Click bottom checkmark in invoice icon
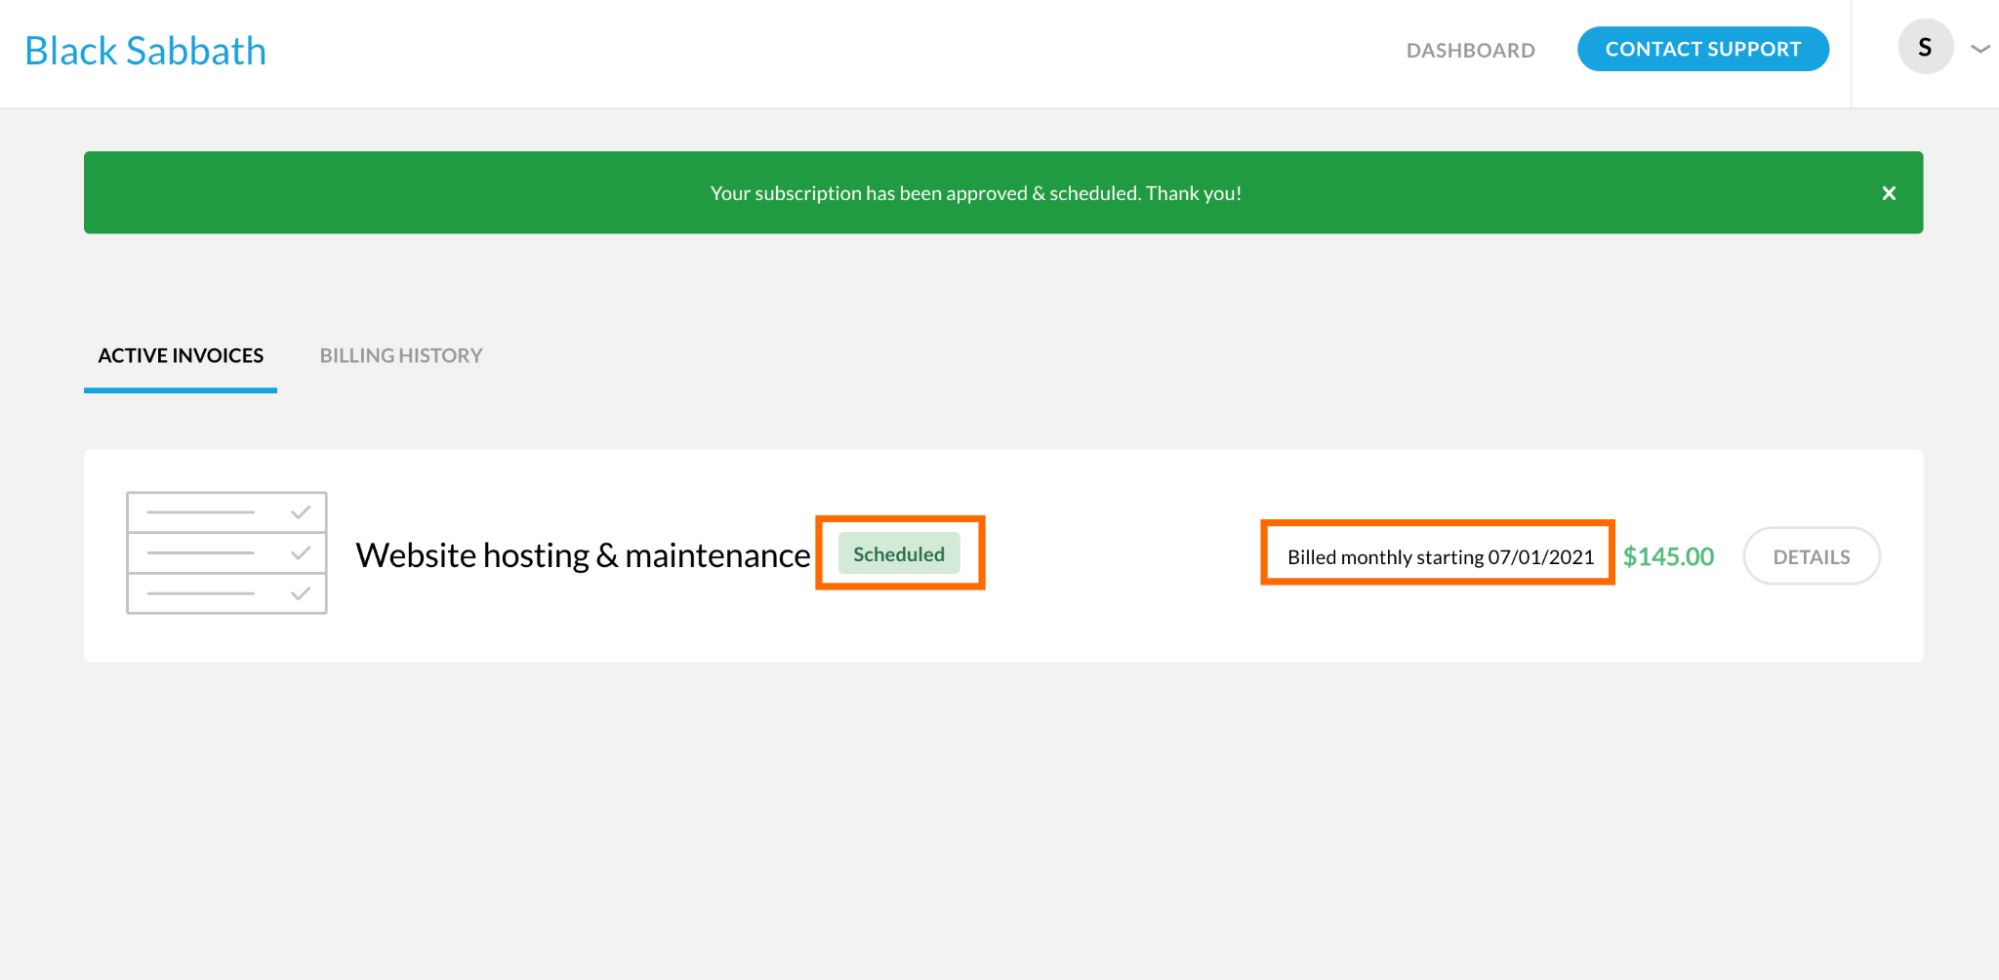 pos(300,594)
